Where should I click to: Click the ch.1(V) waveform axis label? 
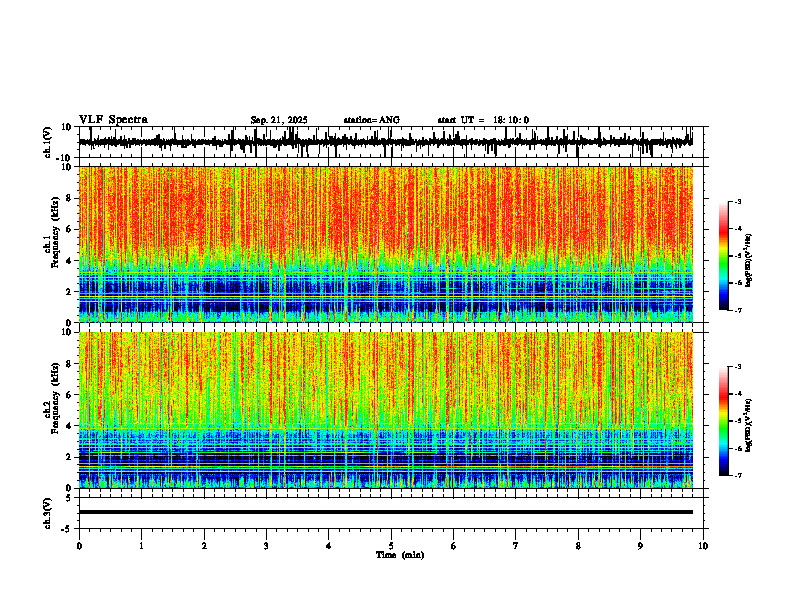(x=48, y=142)
